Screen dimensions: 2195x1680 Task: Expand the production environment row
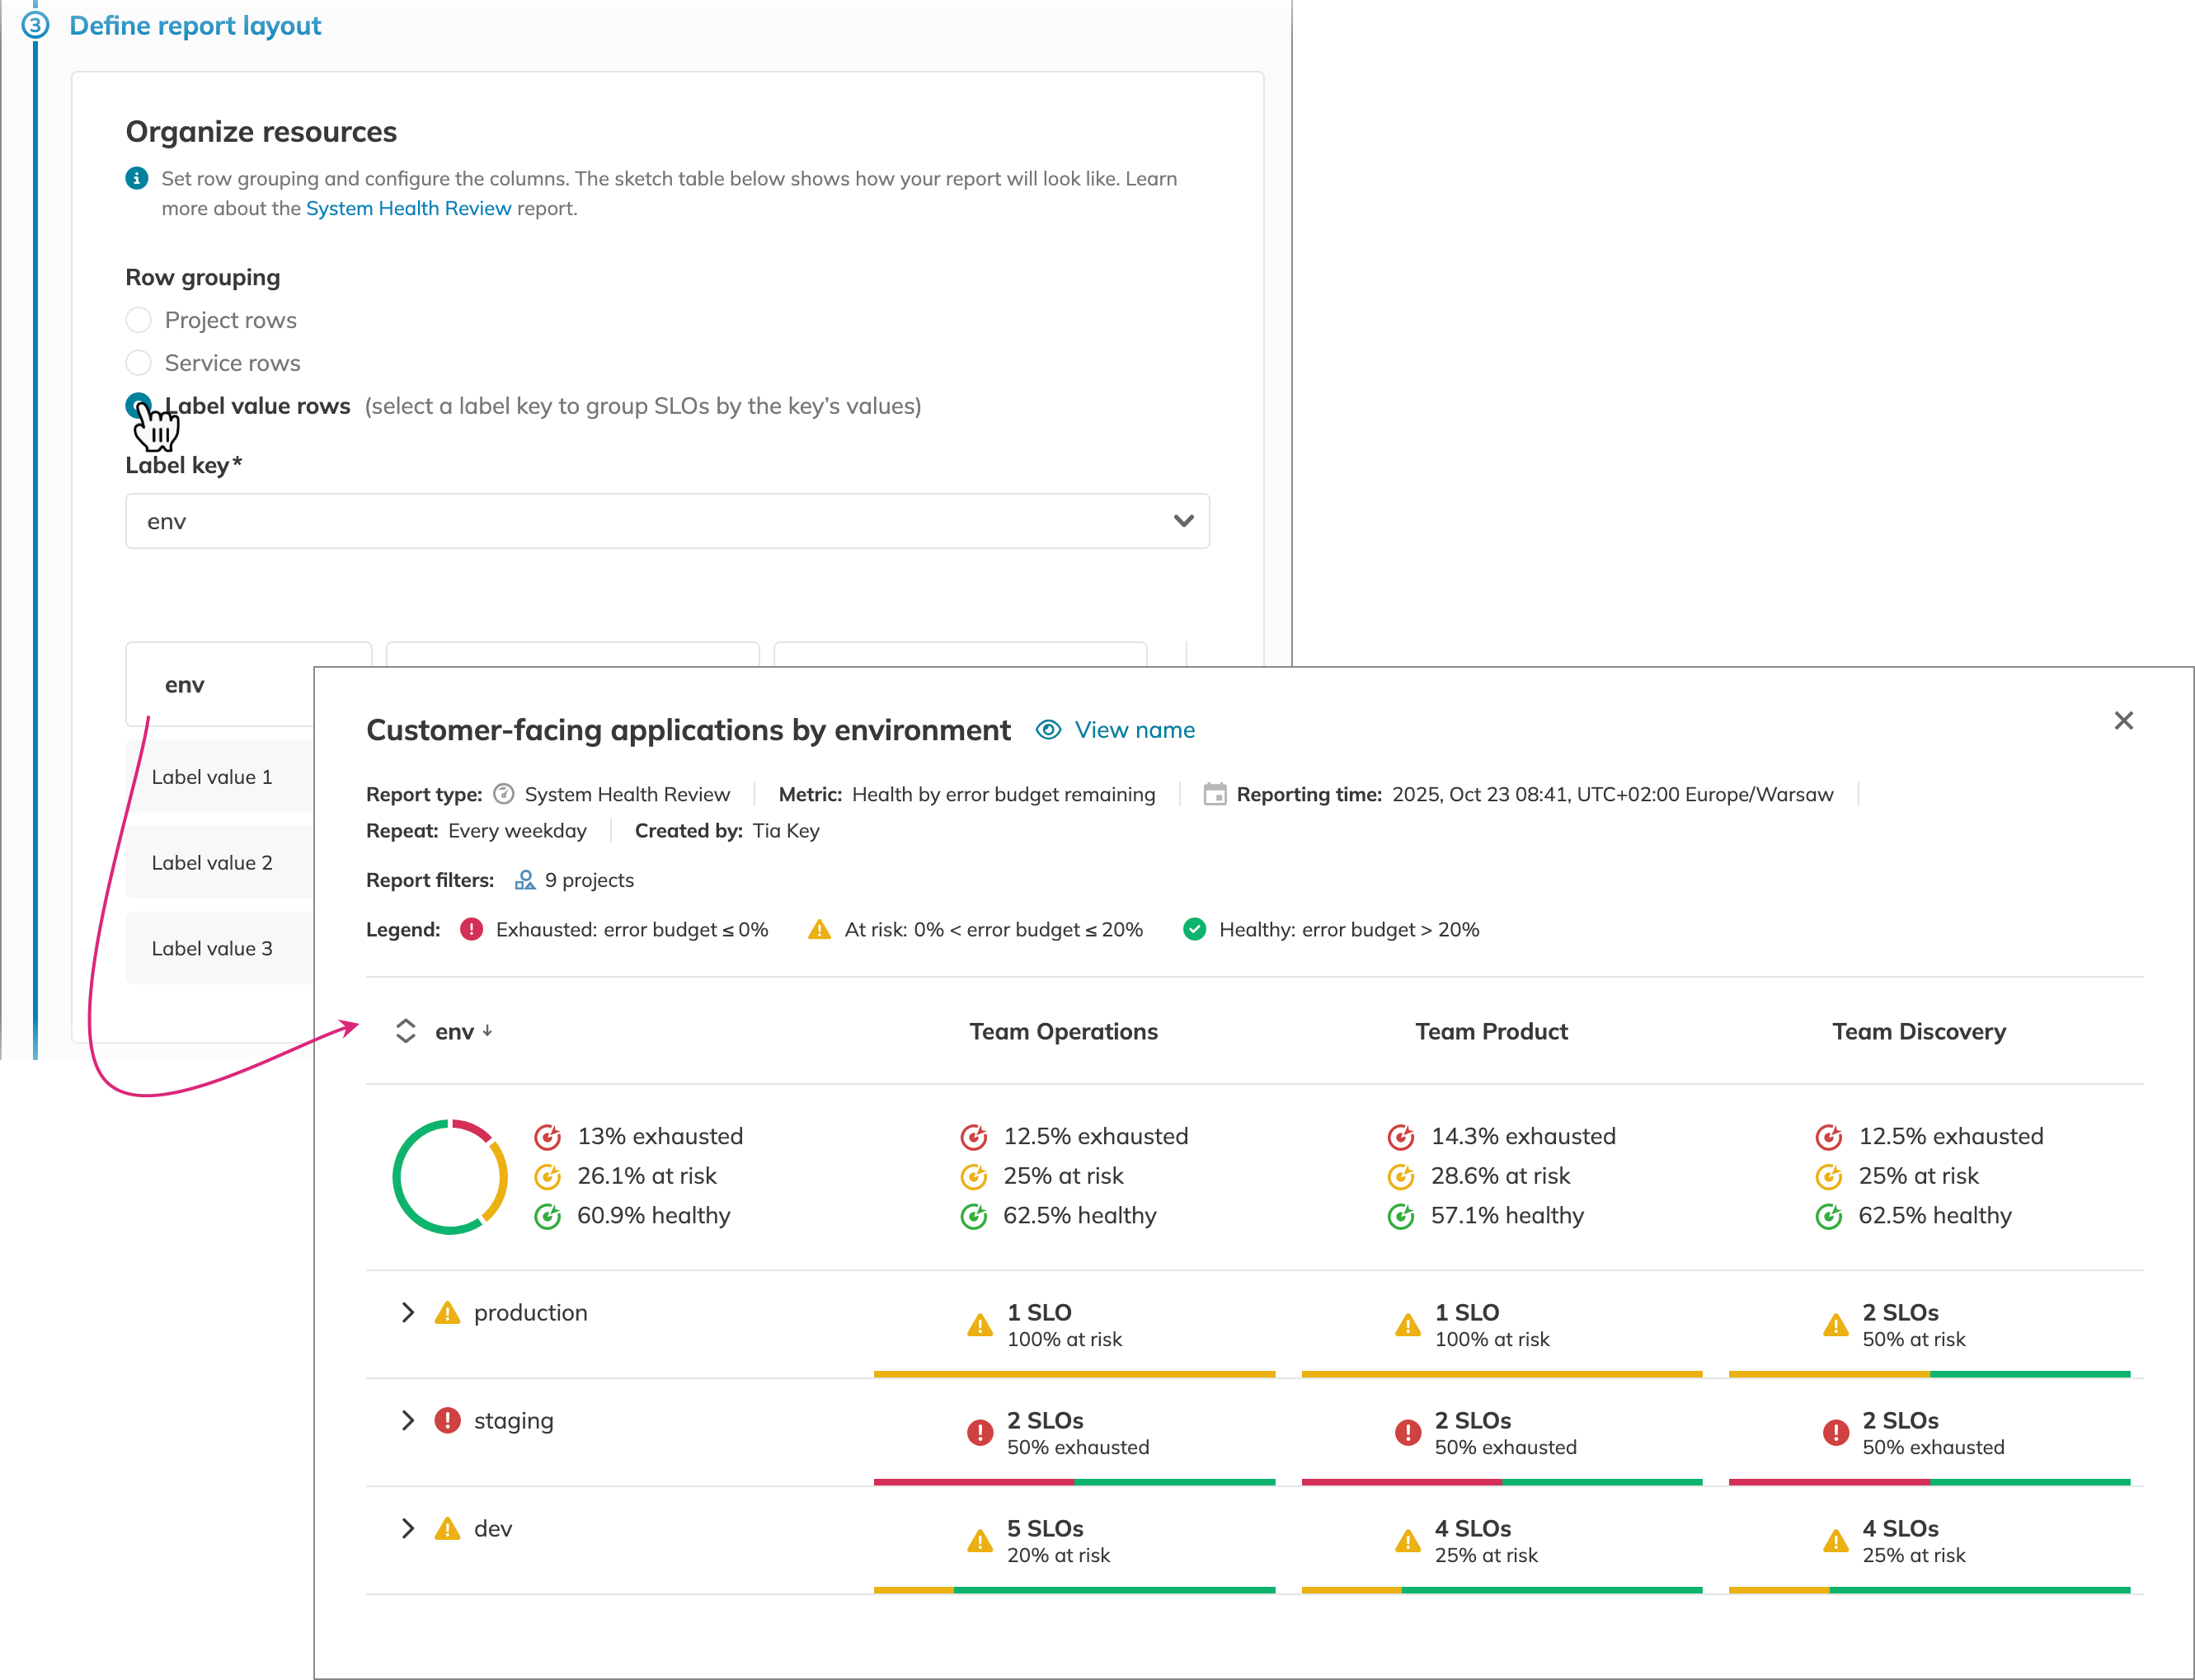point(407,1313)
